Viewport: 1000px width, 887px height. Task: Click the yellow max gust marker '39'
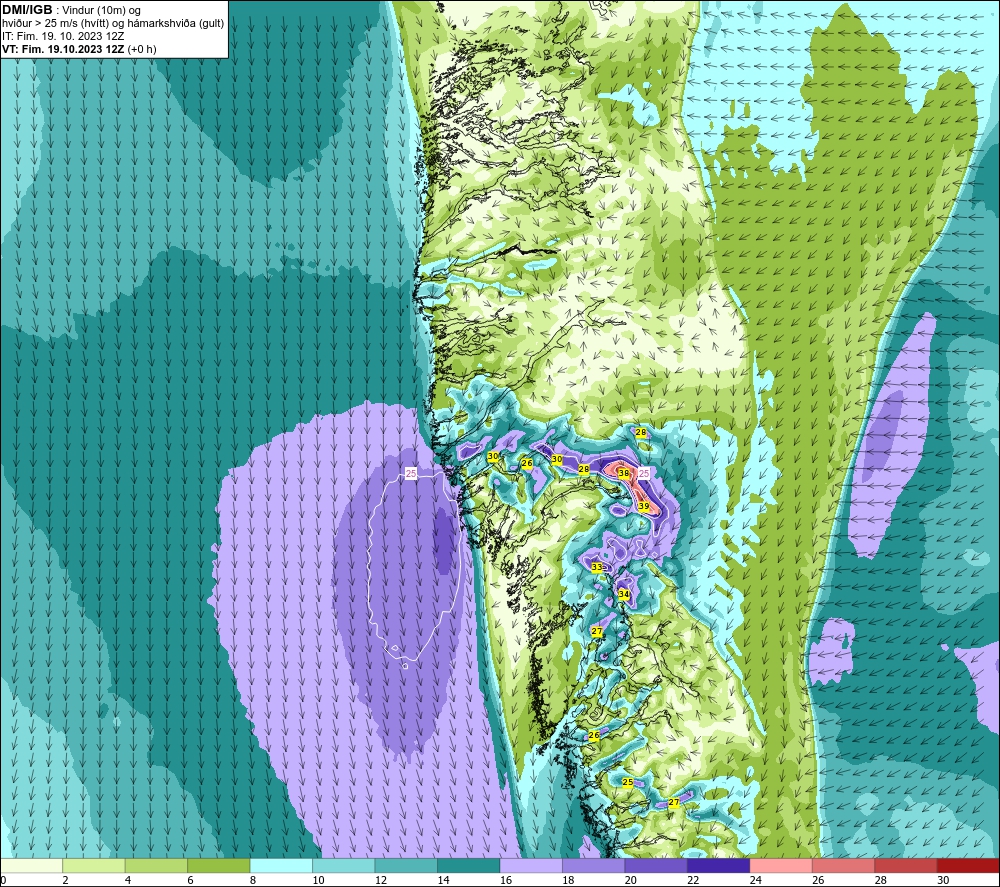(x=643, y=506)
